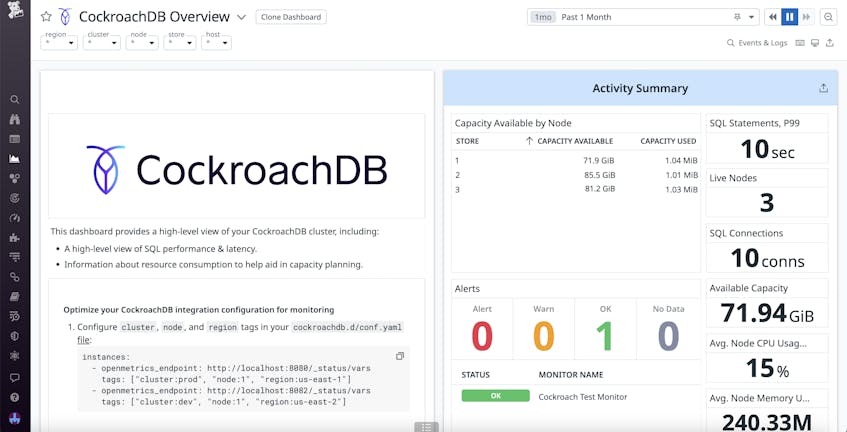The image size is (847, 432).
Task: Click the Alert count 0
Action: pyautogui.click(x=482, y=336)
